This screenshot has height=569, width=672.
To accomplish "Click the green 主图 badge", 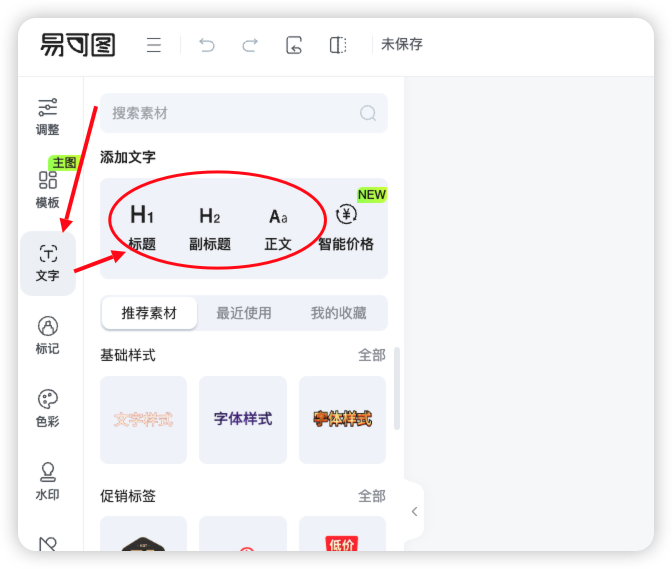I will [x=64, y=163].
